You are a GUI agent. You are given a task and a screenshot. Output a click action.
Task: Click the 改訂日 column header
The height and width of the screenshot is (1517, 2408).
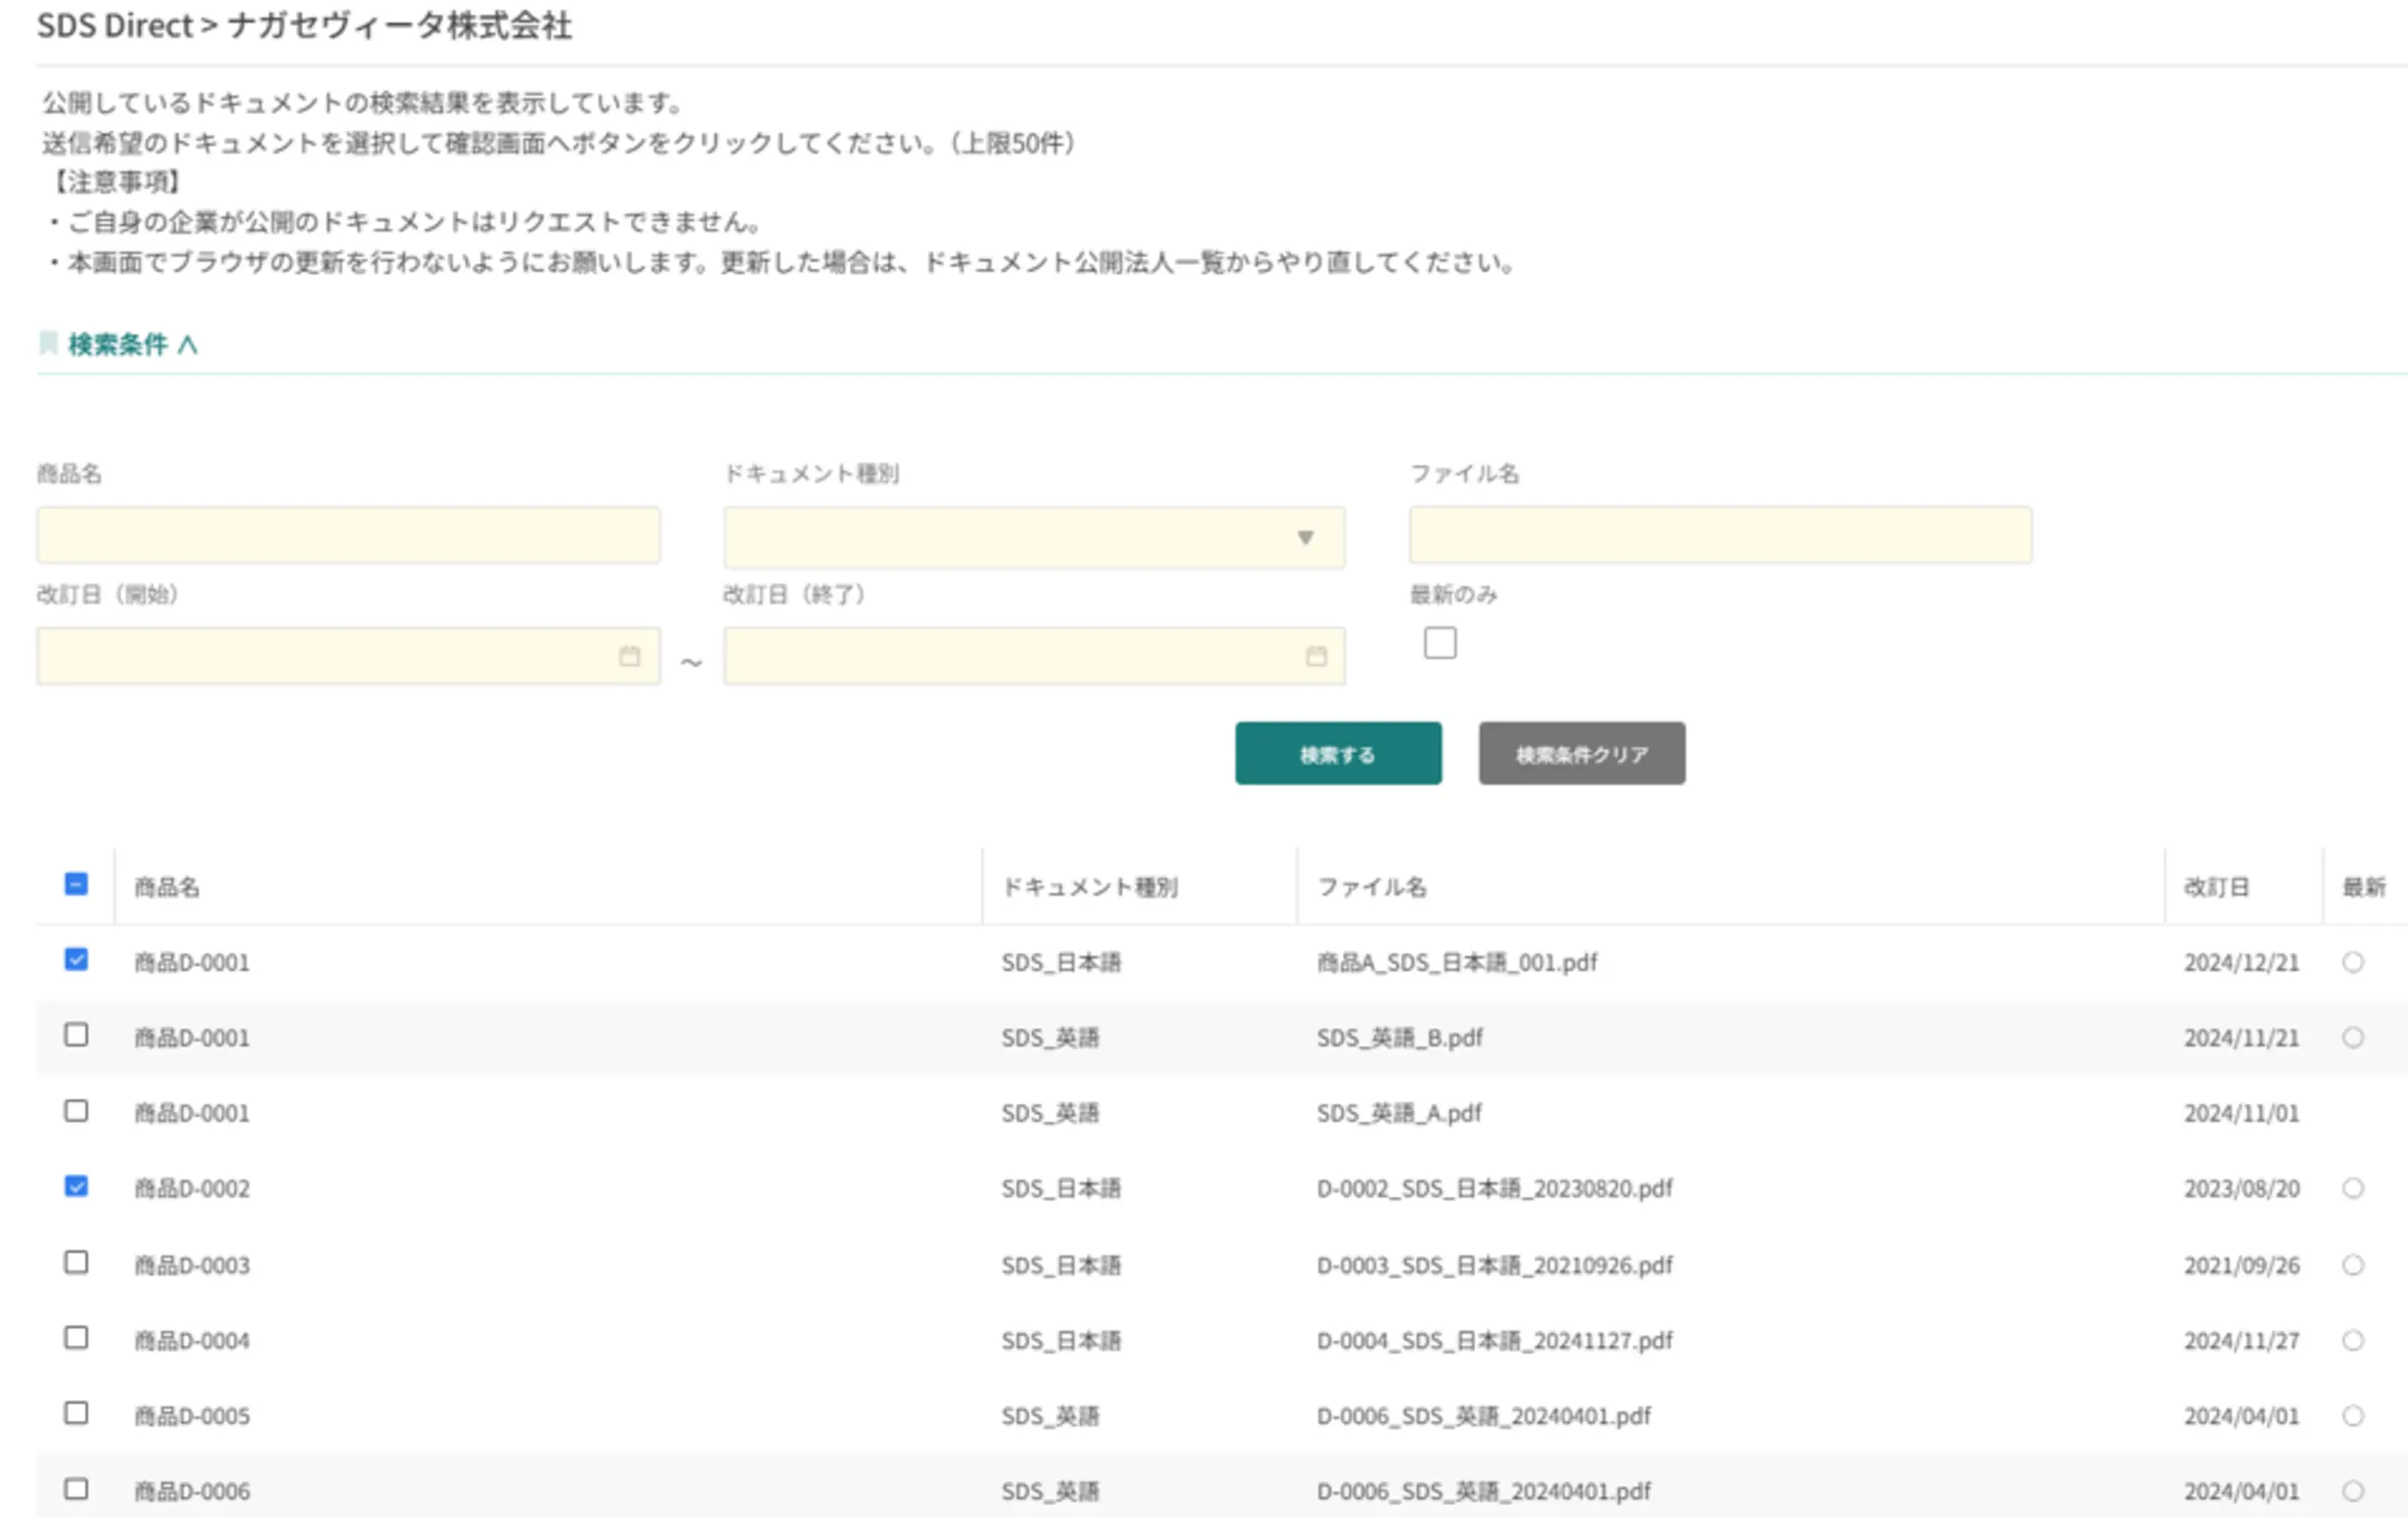click(x=2216, y=887)
